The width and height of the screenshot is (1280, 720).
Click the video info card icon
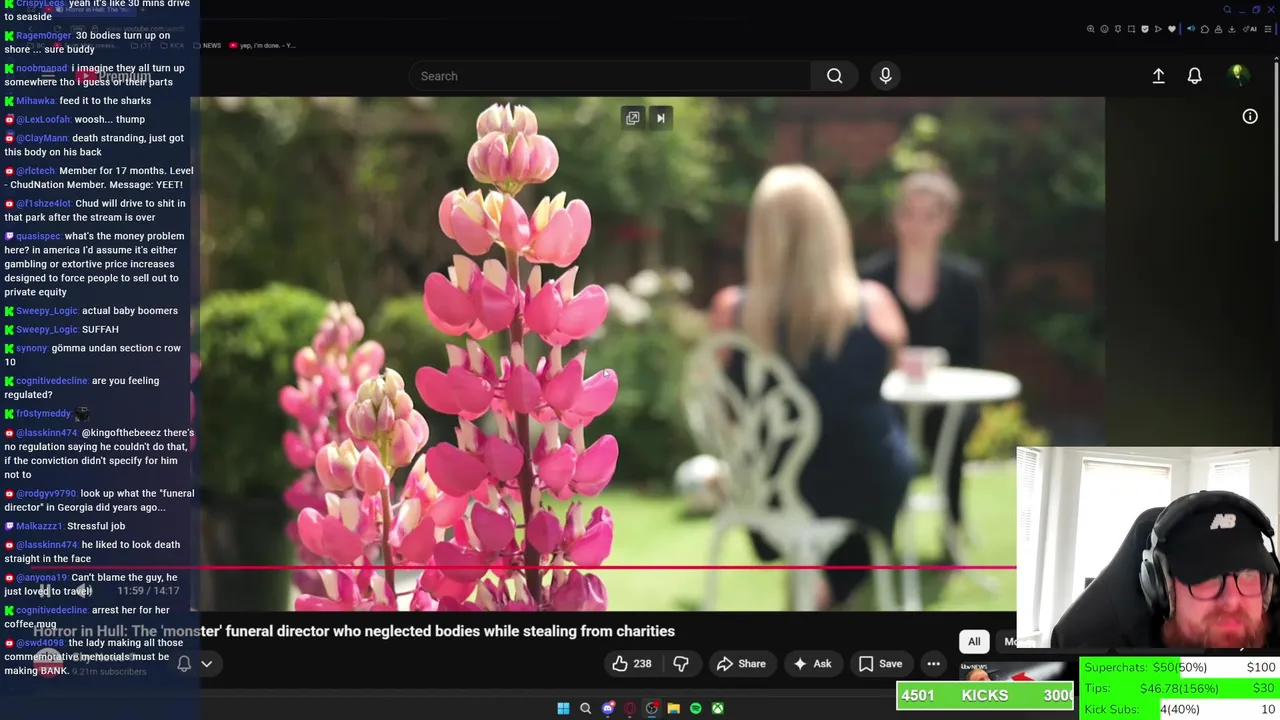click(x=1250, y=117)
